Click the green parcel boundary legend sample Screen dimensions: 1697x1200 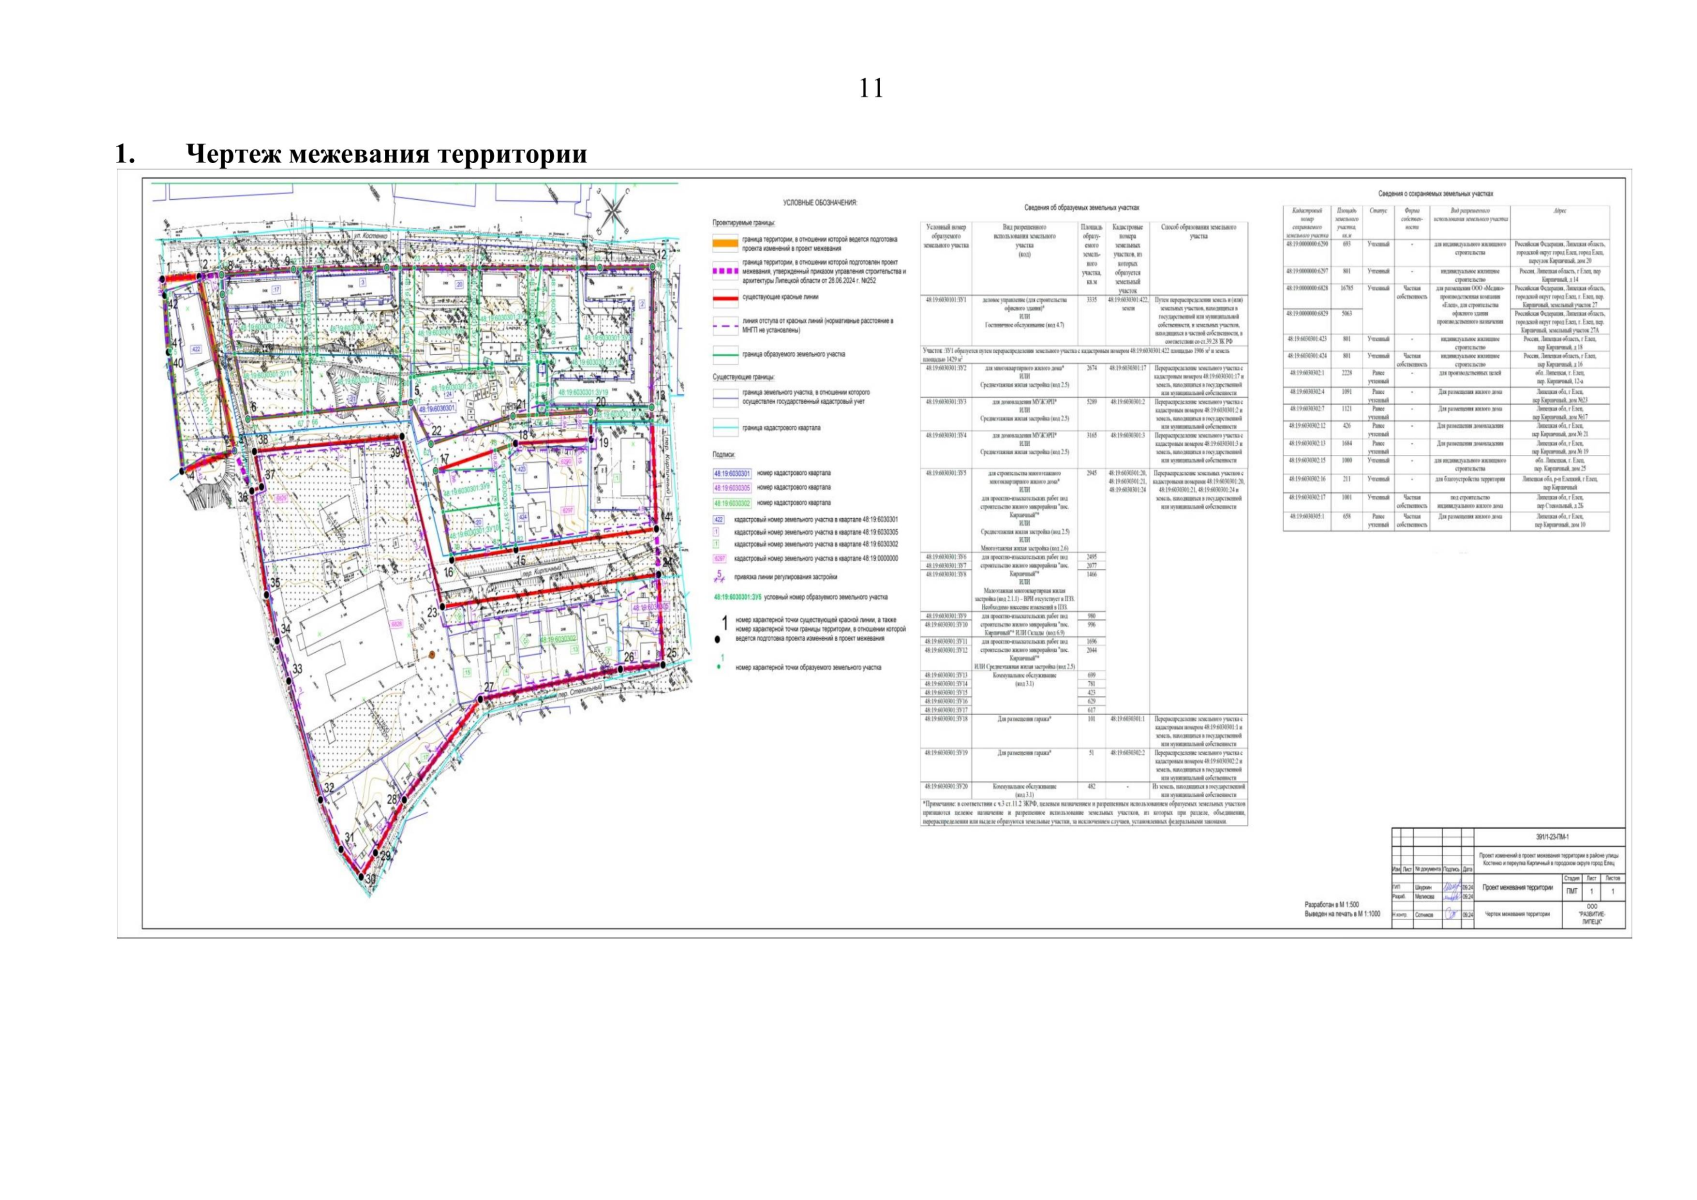[x=725, y=354]
